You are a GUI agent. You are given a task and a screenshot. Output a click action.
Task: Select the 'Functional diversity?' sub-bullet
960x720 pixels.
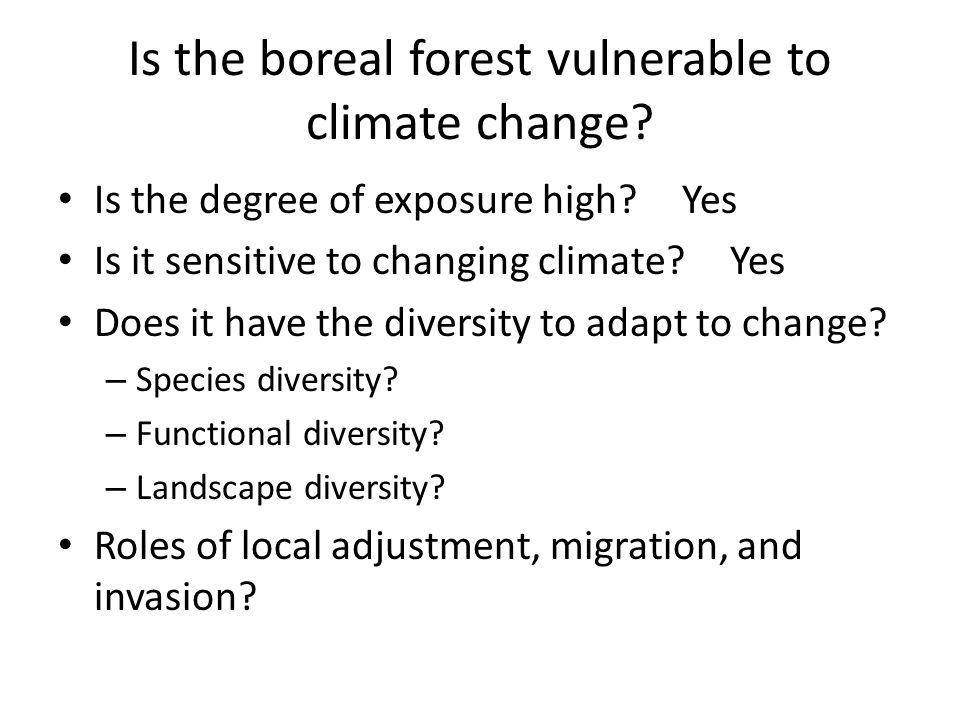pyautogui.click(x=289, y=434)
